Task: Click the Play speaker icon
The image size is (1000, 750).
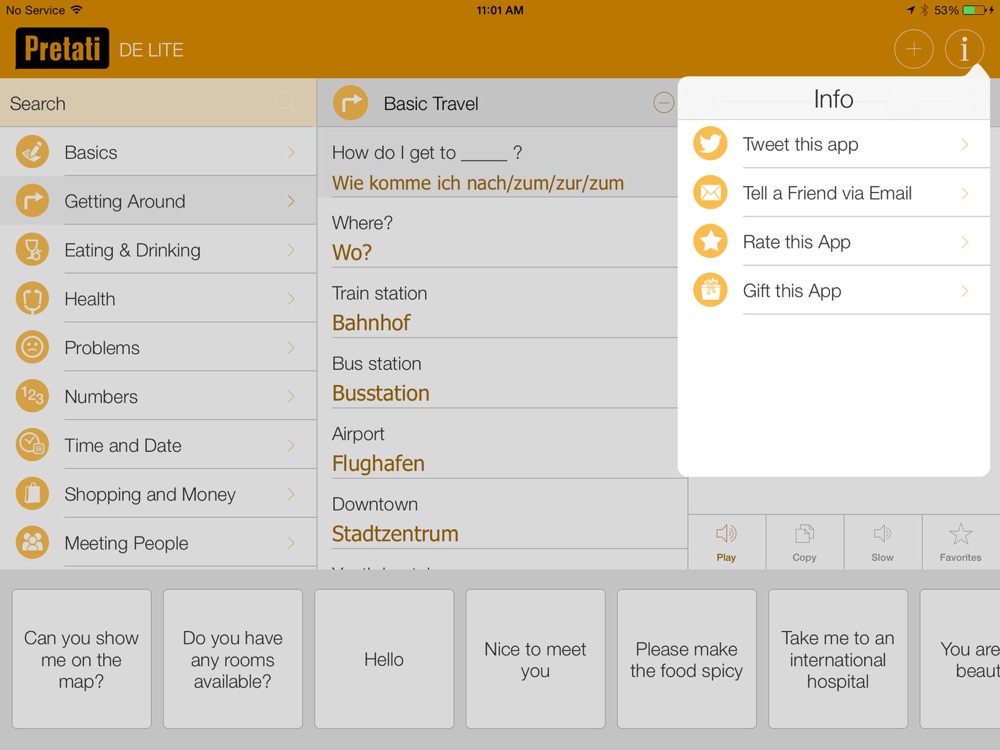Action: pyautogui.click(x=726, y=534)
